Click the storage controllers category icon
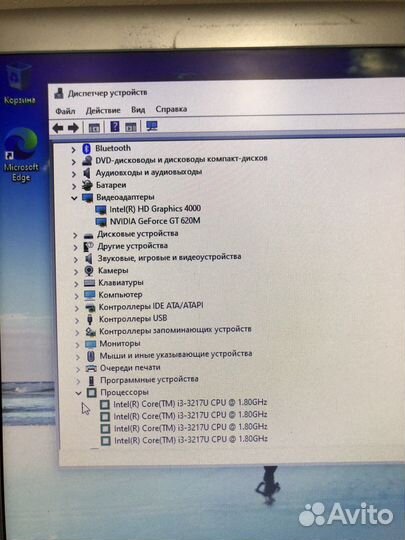Image resolution: width=405 pixels, height=540 pixels. coord(91,332)
